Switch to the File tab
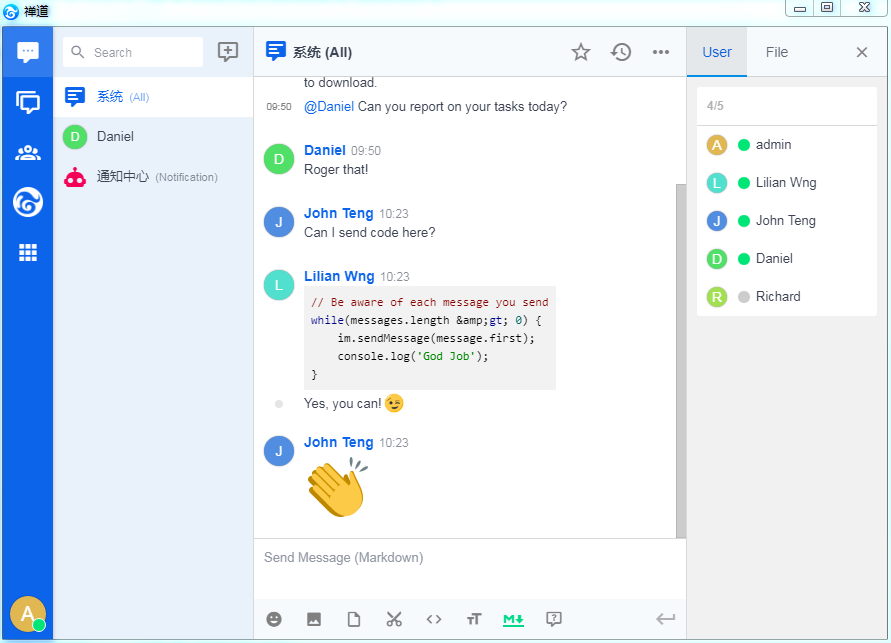The image size is (891, 643). pyautogui.click(x=776, y=52)
